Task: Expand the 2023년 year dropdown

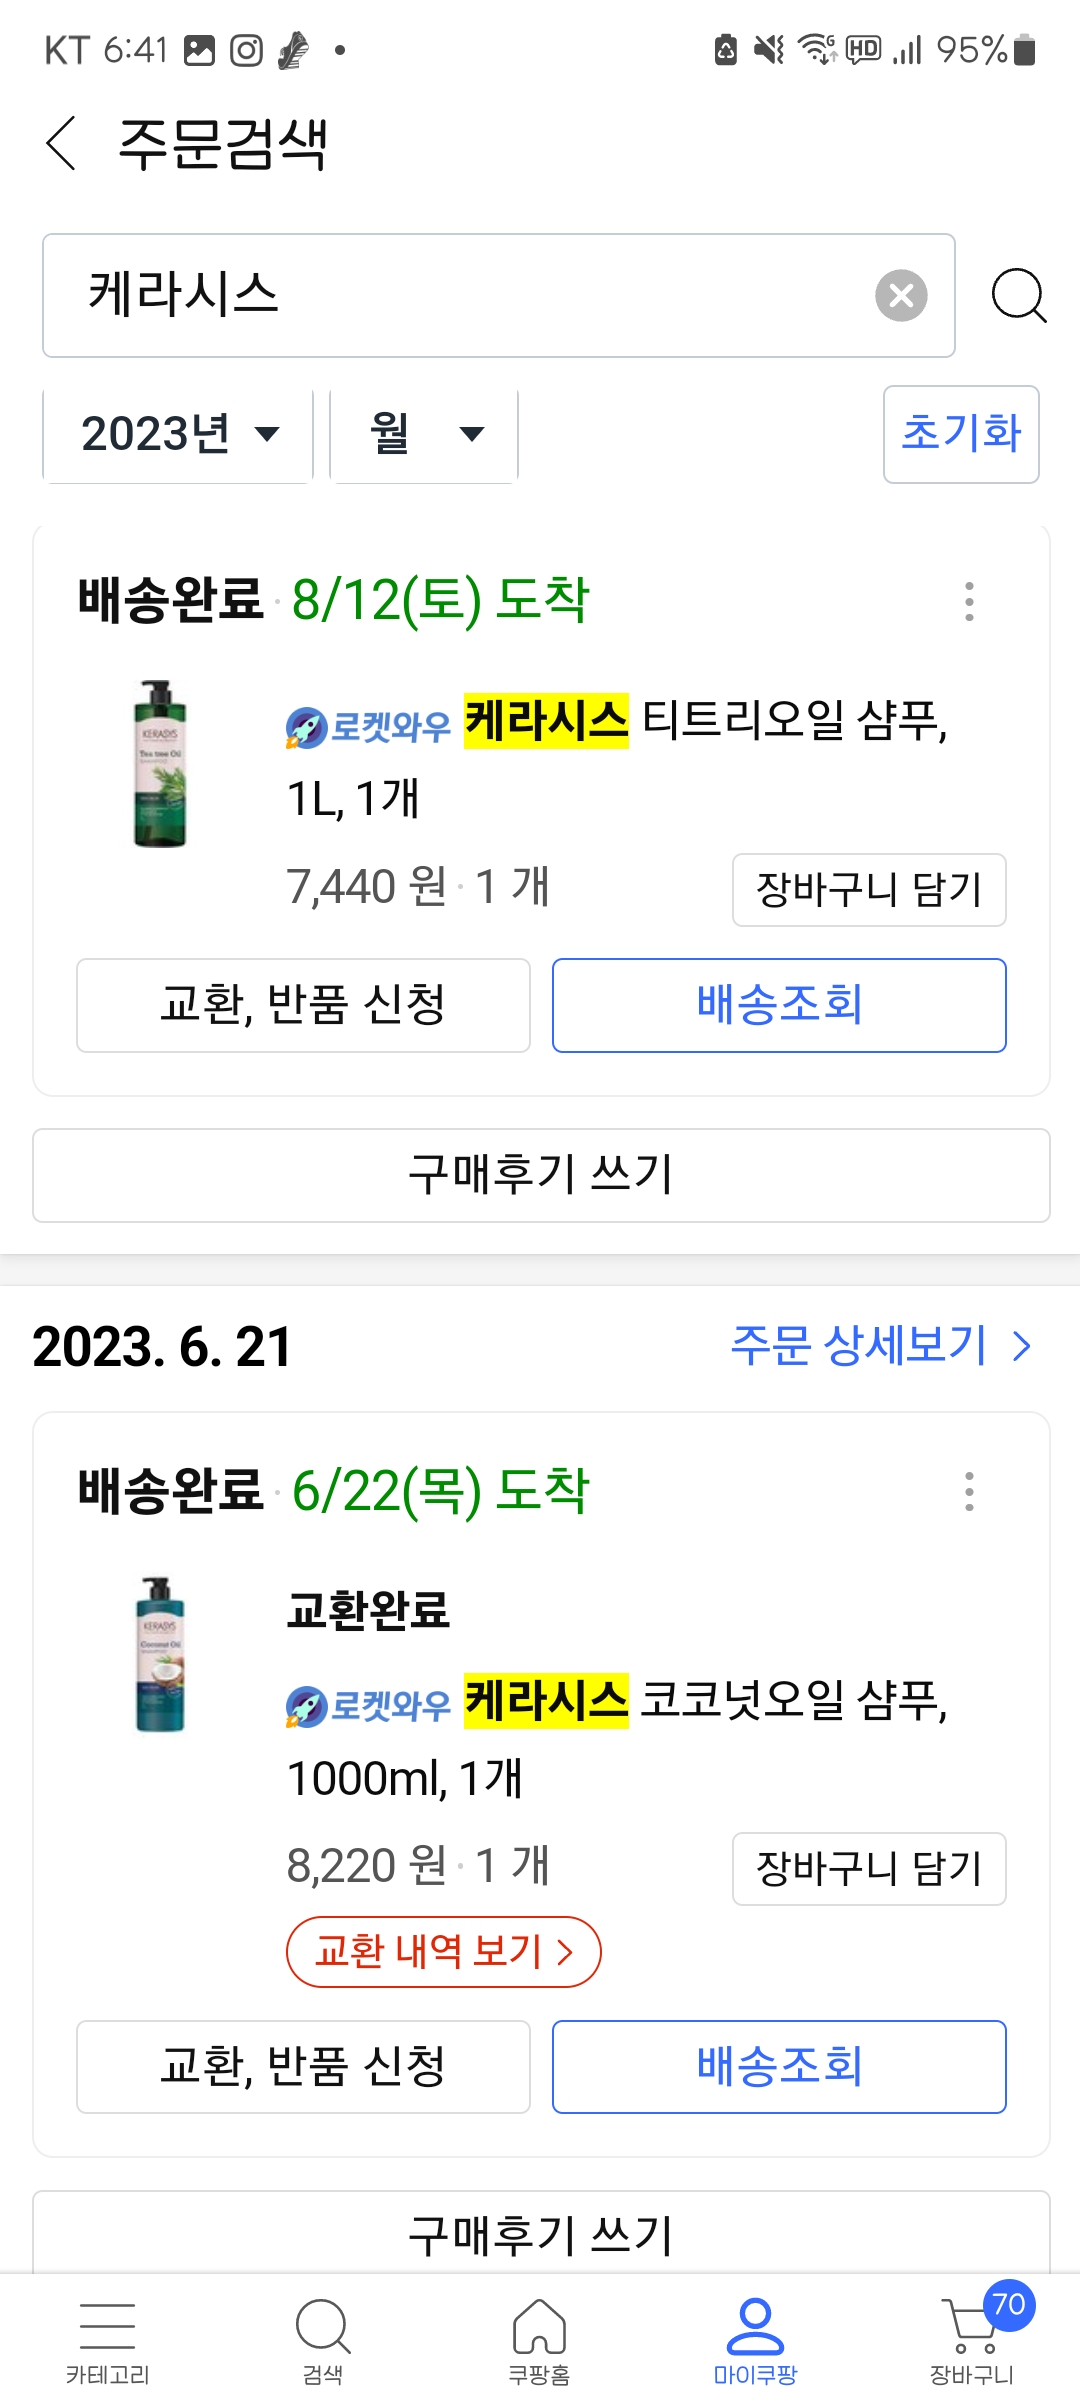Action: pos(179,435)
